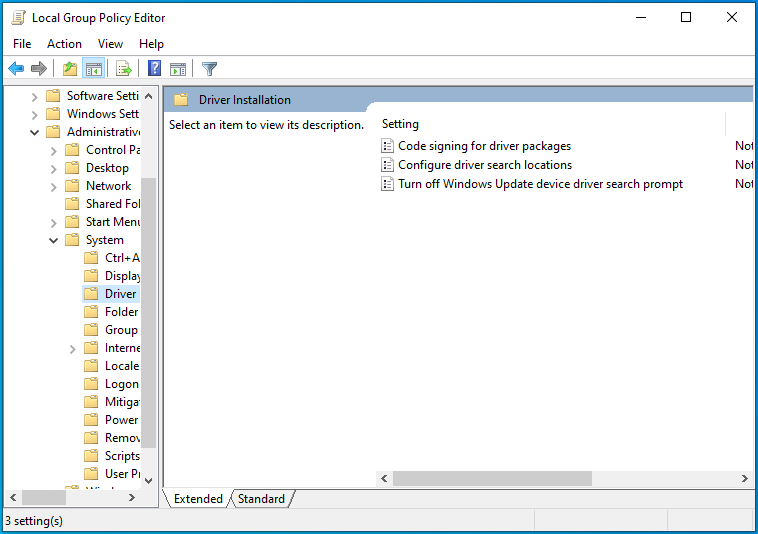Click the Back arrow toolbar icon
Viewport: 758px width, 534px height.
(16, 69)
